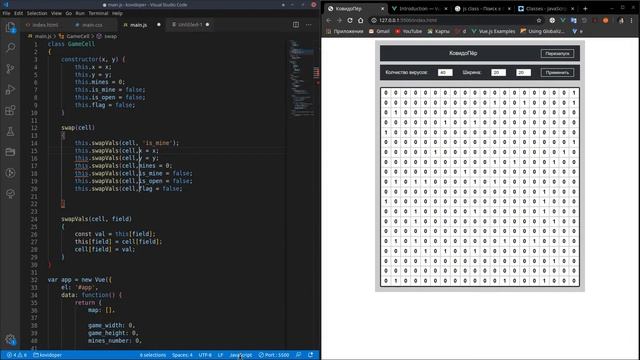Open the Help menu
The width and height of the screenshot is (640, 360).
pyautogui.click(x=117, y=13)
